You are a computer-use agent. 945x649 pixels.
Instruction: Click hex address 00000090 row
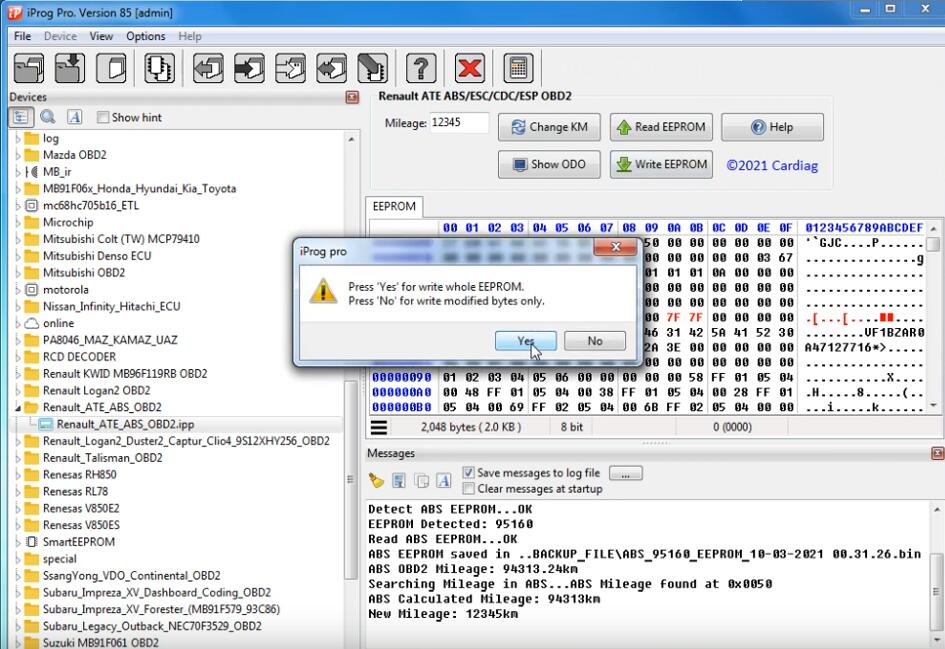click(x=401, y=377)
